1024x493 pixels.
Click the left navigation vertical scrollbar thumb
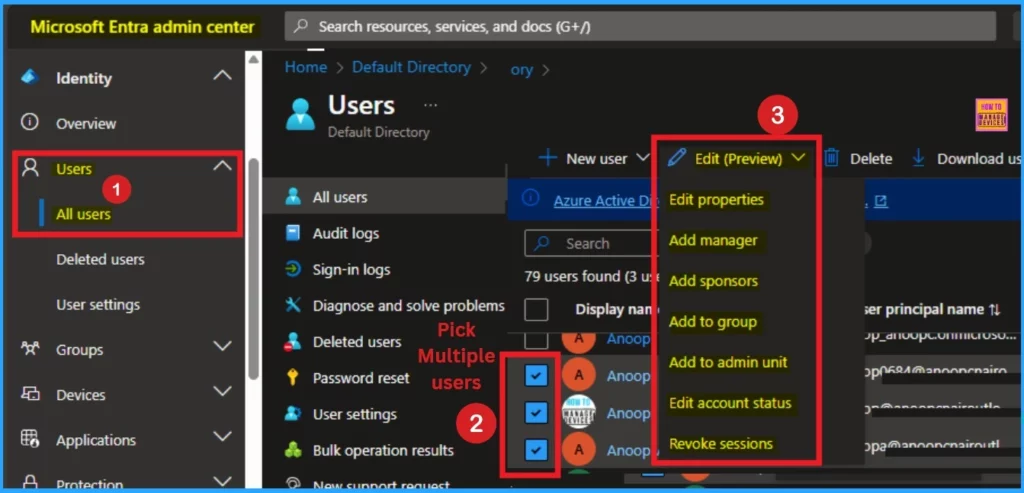pos(253,268)
